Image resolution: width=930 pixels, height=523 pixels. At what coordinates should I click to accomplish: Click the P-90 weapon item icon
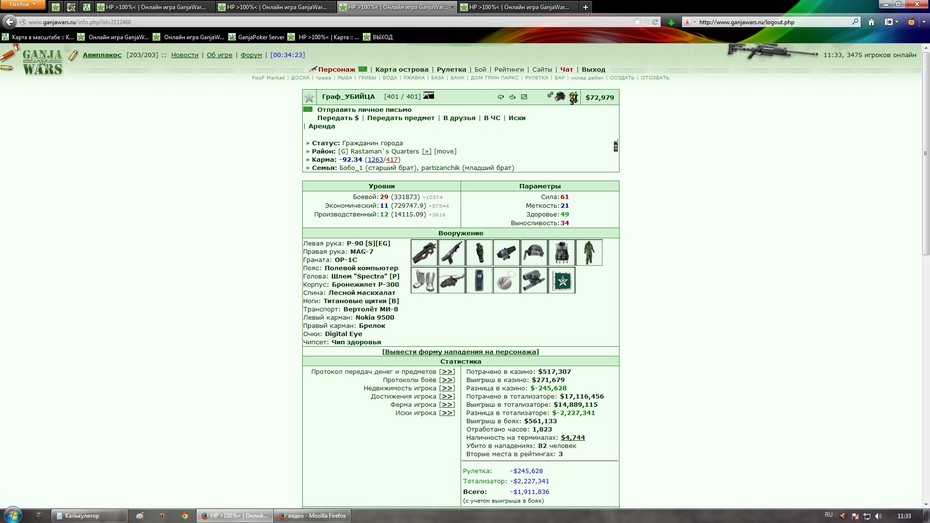pyautogui.click(x=424, y=253)
